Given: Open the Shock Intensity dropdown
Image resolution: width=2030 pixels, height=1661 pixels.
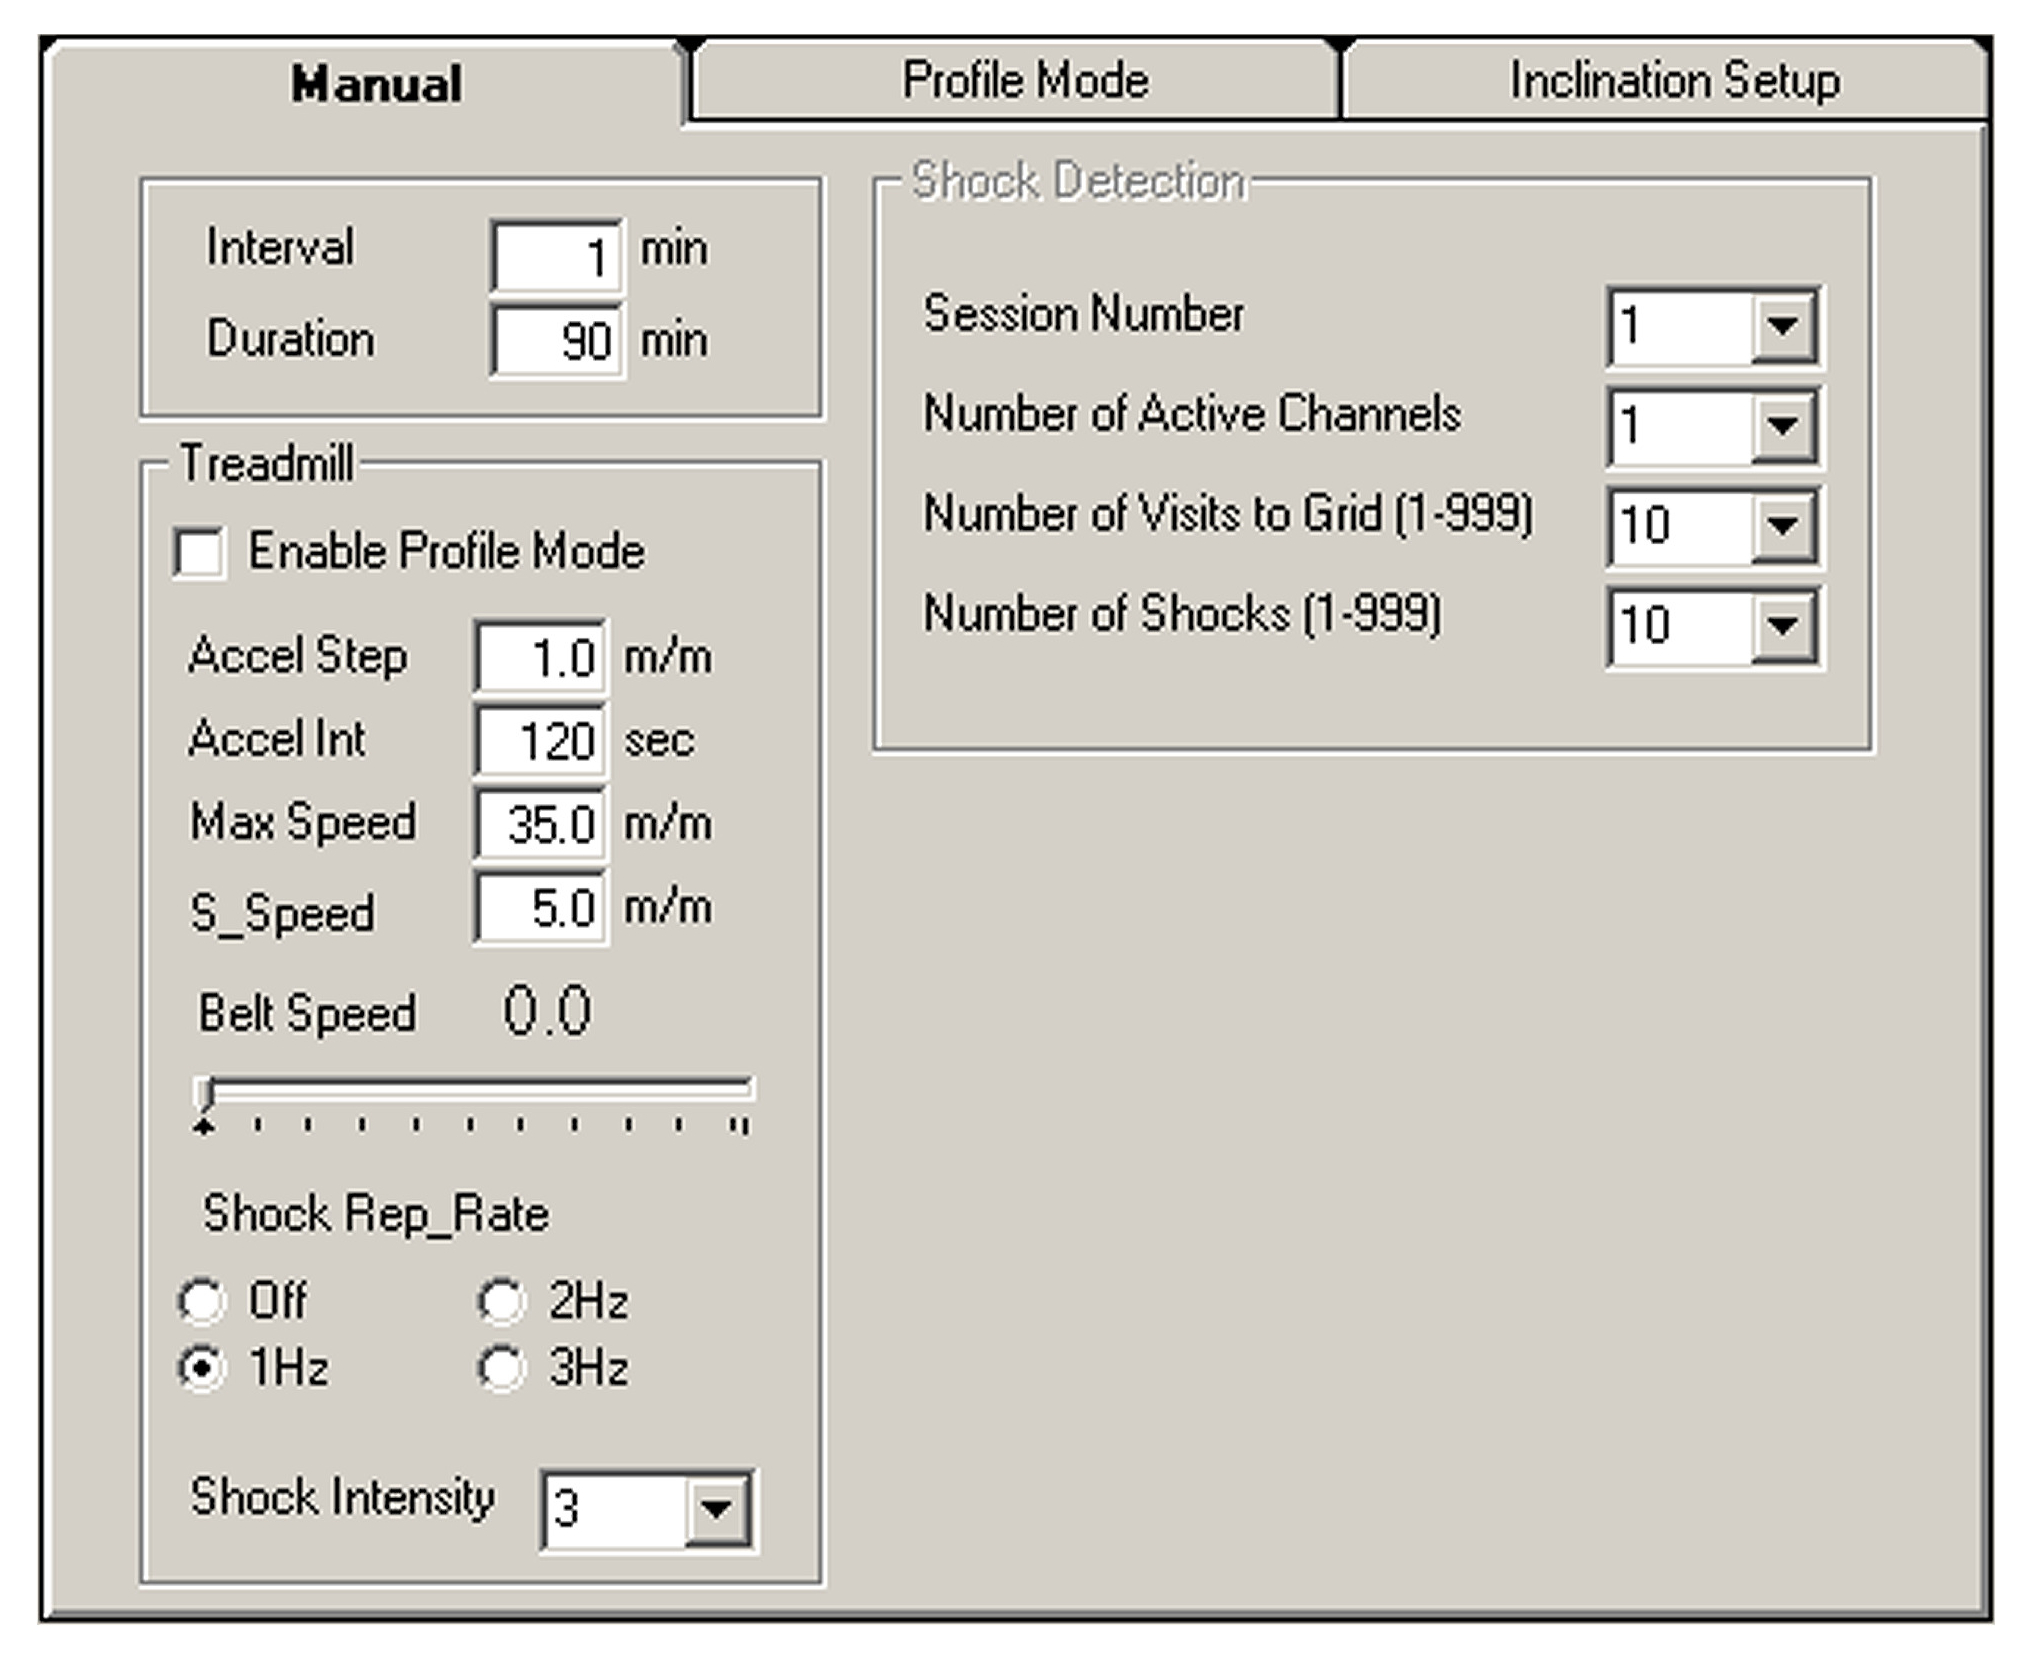Looking at the screenshot, I should (x=716, y=1508).
